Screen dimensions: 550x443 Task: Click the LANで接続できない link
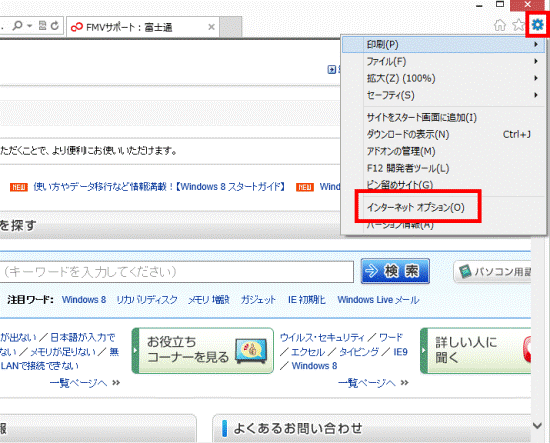(x=39, y=366)
